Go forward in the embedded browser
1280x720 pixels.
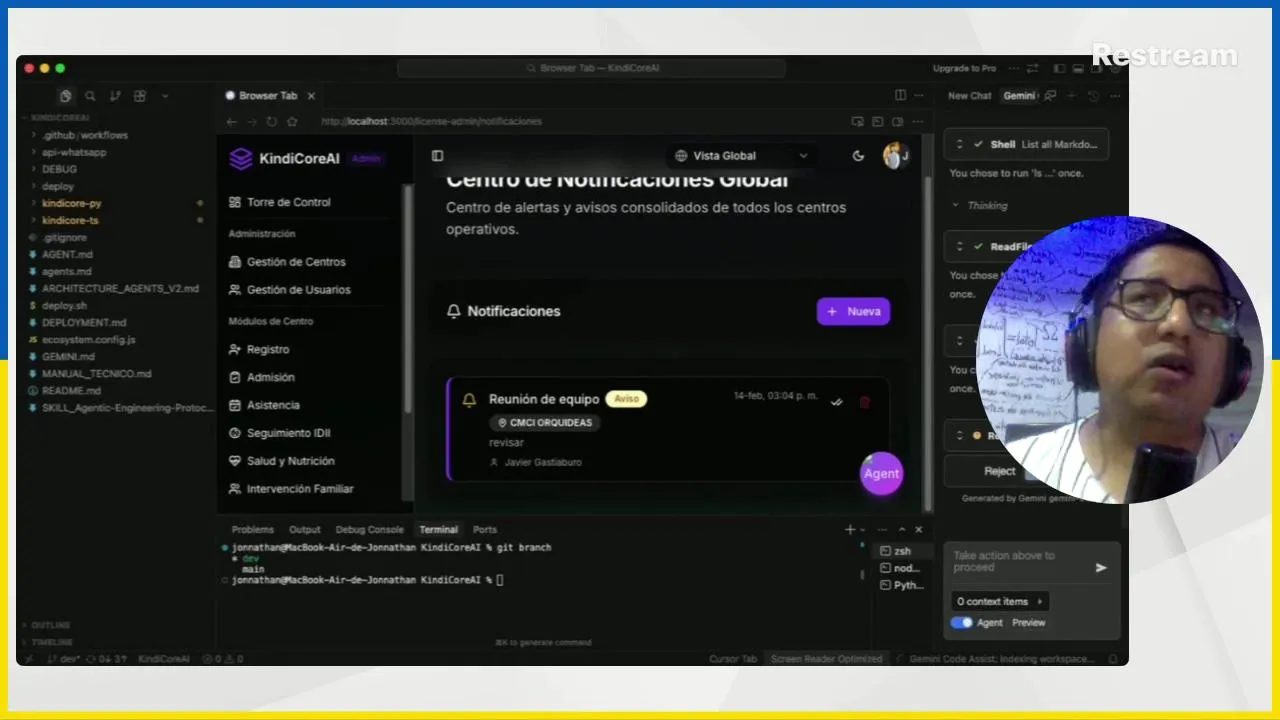(x=252, y=121)
